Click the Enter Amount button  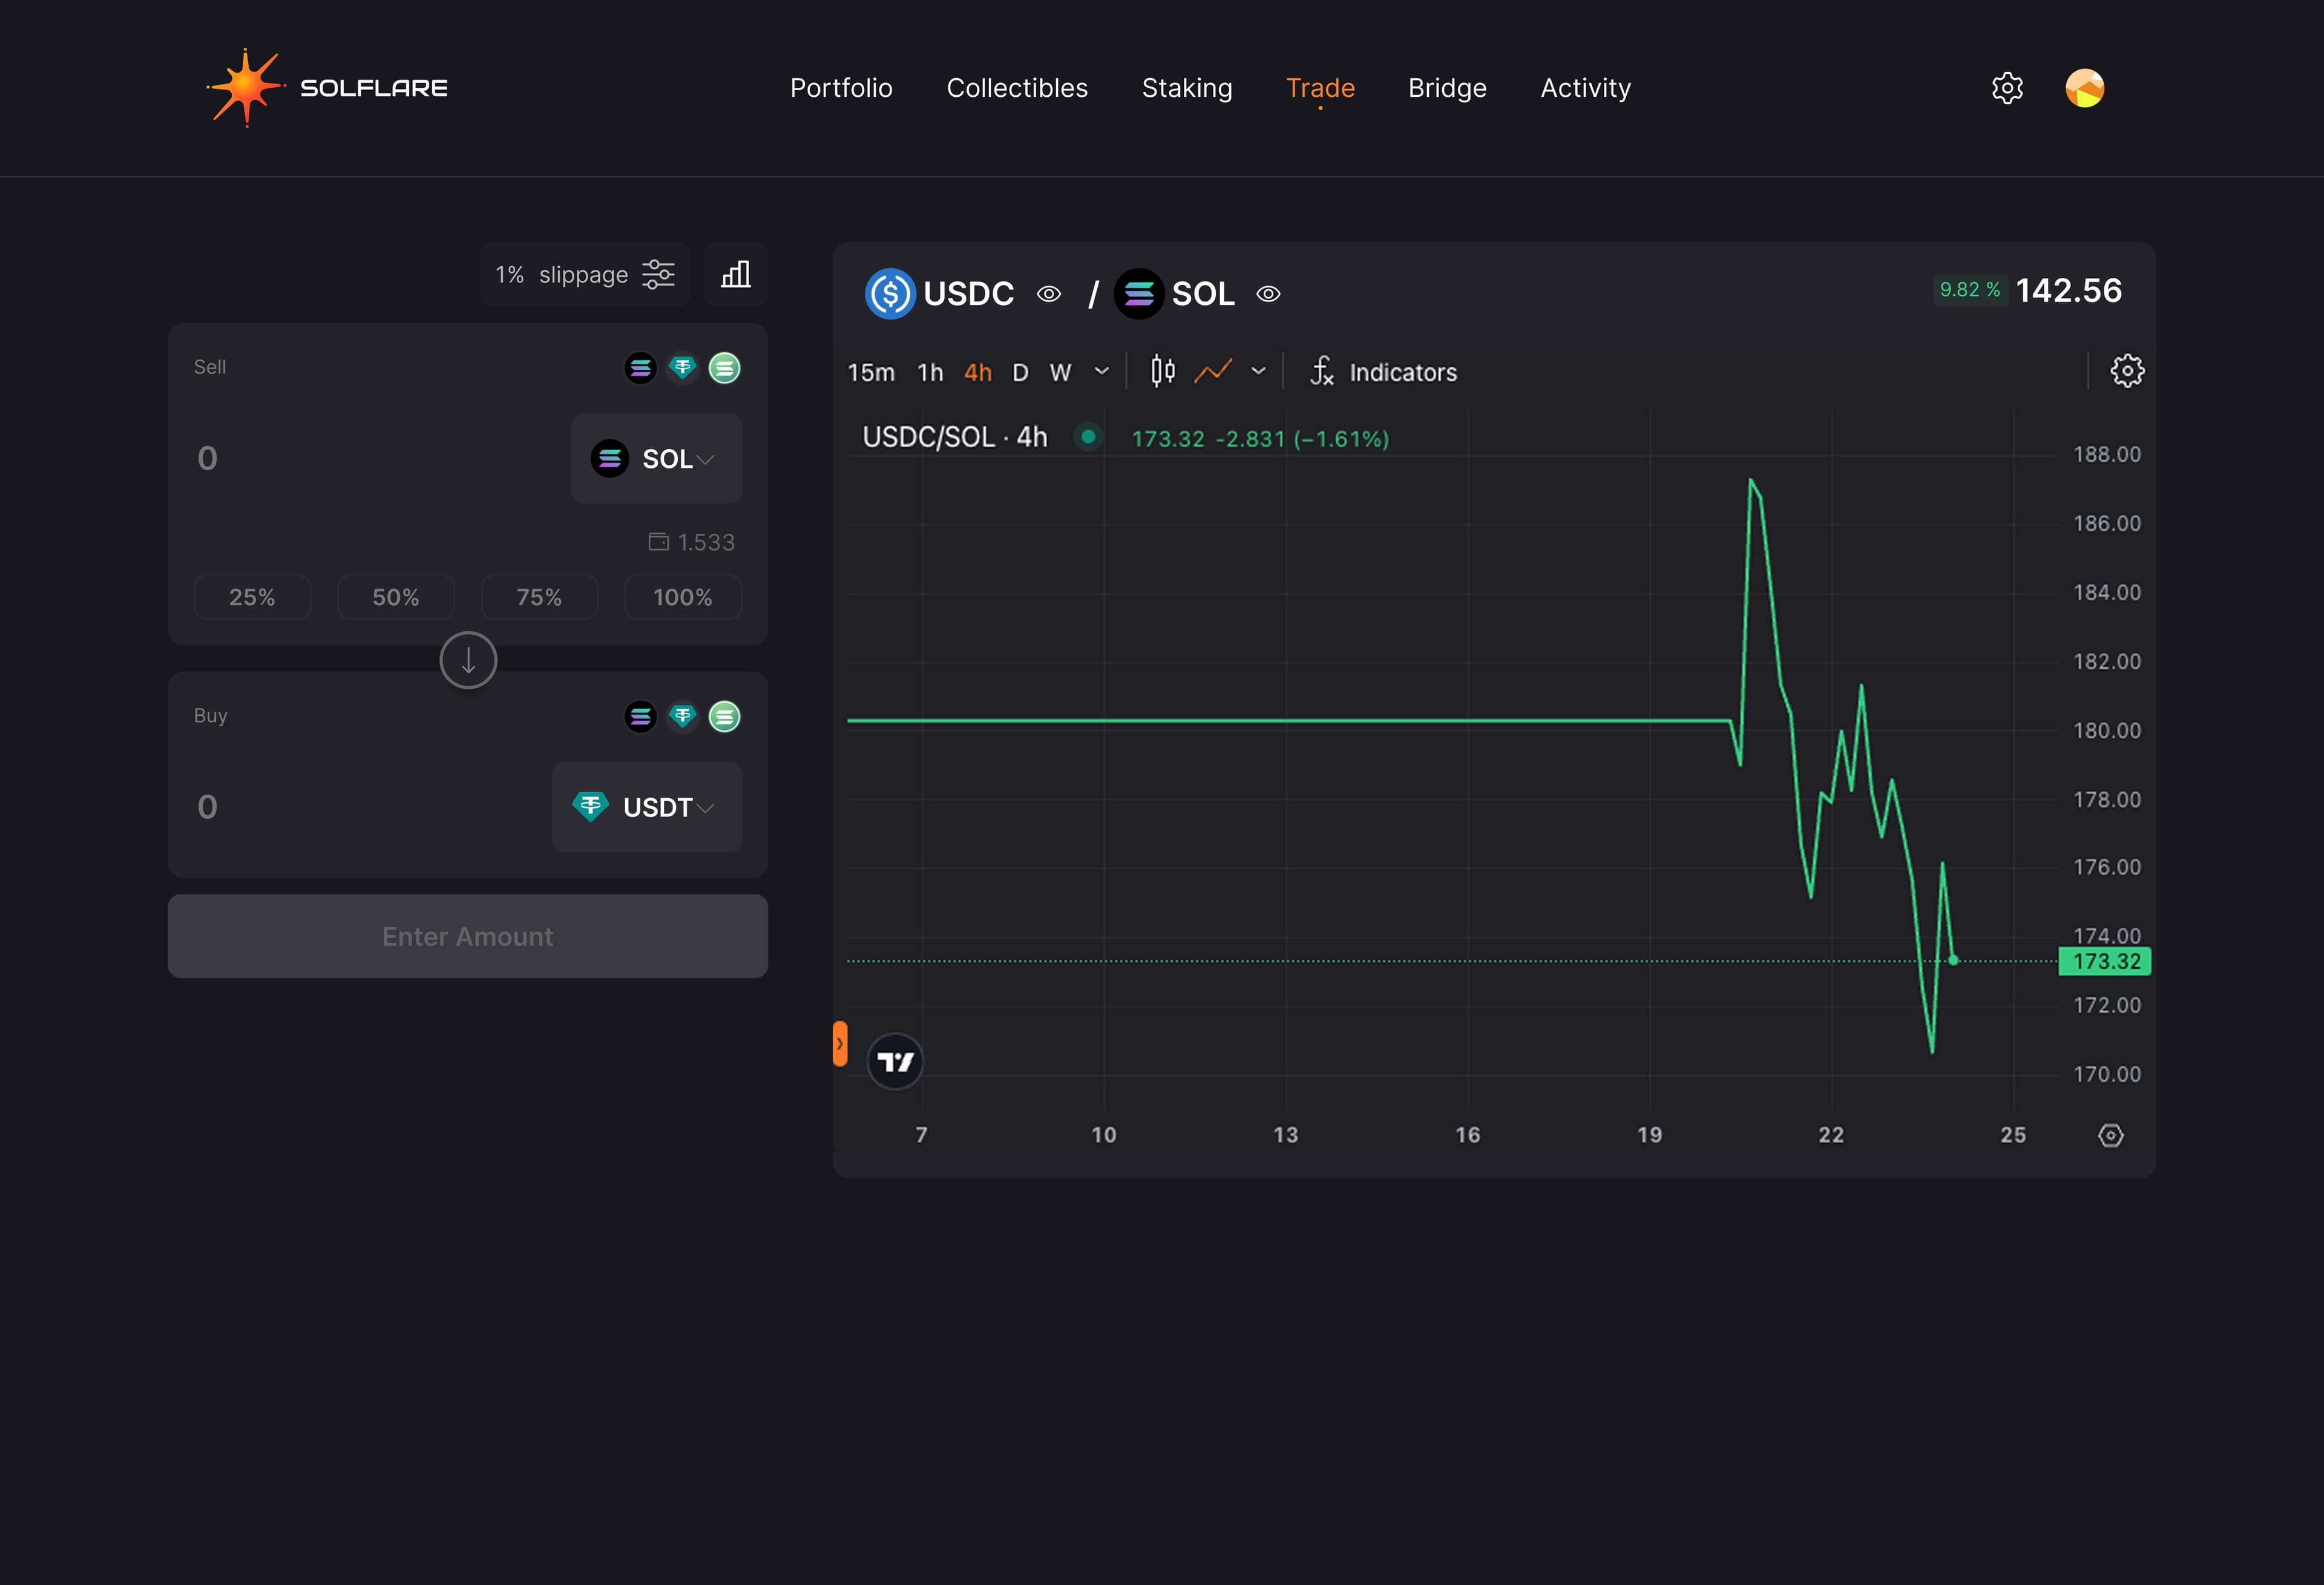click(468, 936)
